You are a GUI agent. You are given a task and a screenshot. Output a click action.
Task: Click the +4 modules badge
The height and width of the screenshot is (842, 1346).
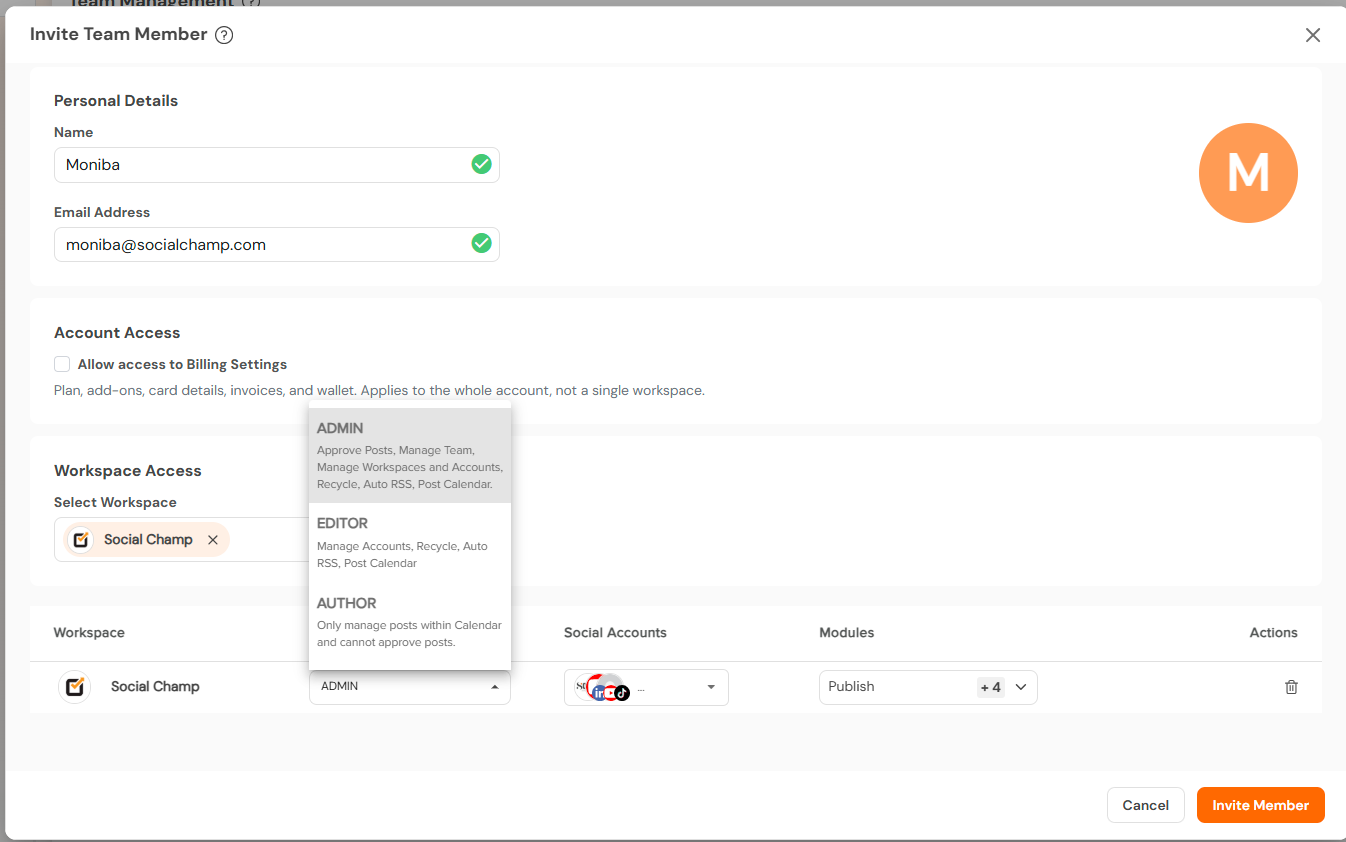990,687
